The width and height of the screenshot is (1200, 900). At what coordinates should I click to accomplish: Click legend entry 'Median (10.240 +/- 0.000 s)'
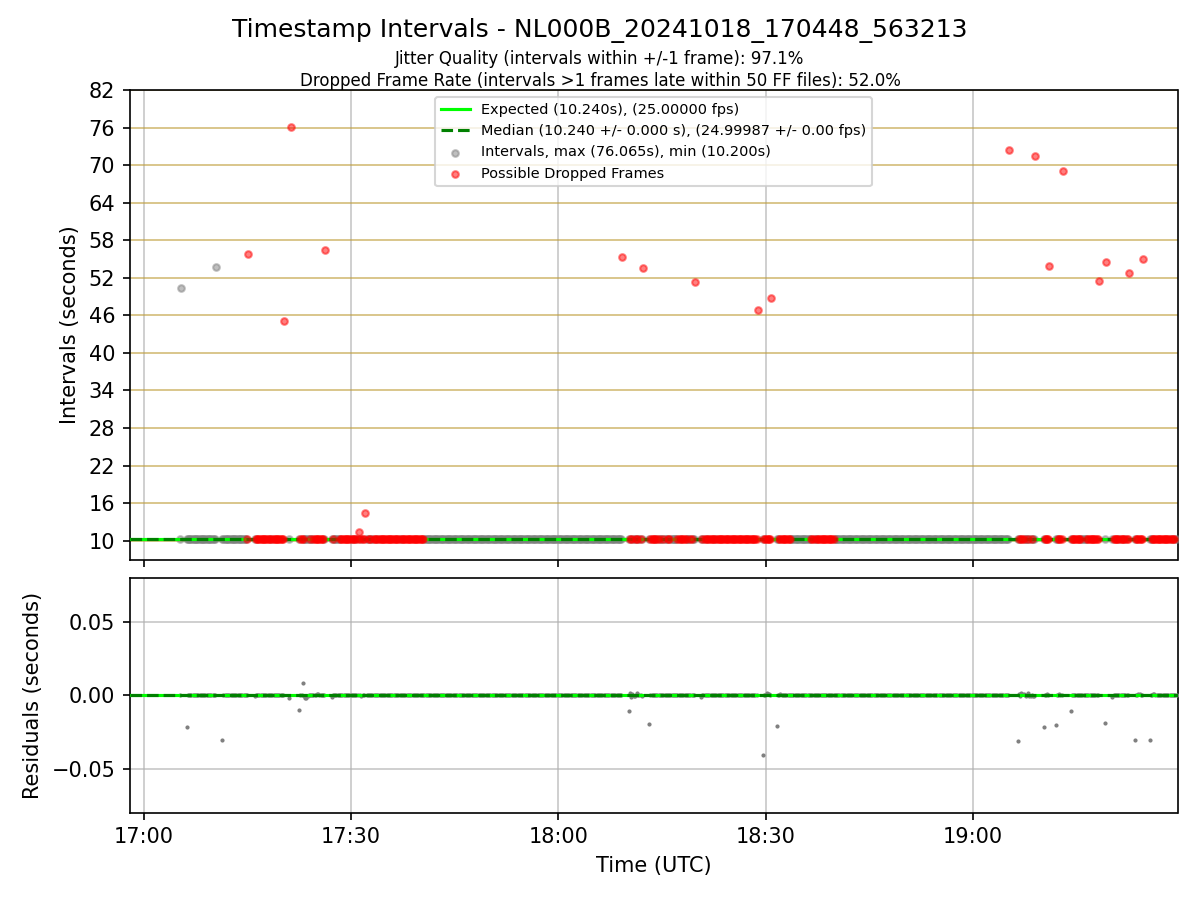pyautogui.click(x=673, y=130)
